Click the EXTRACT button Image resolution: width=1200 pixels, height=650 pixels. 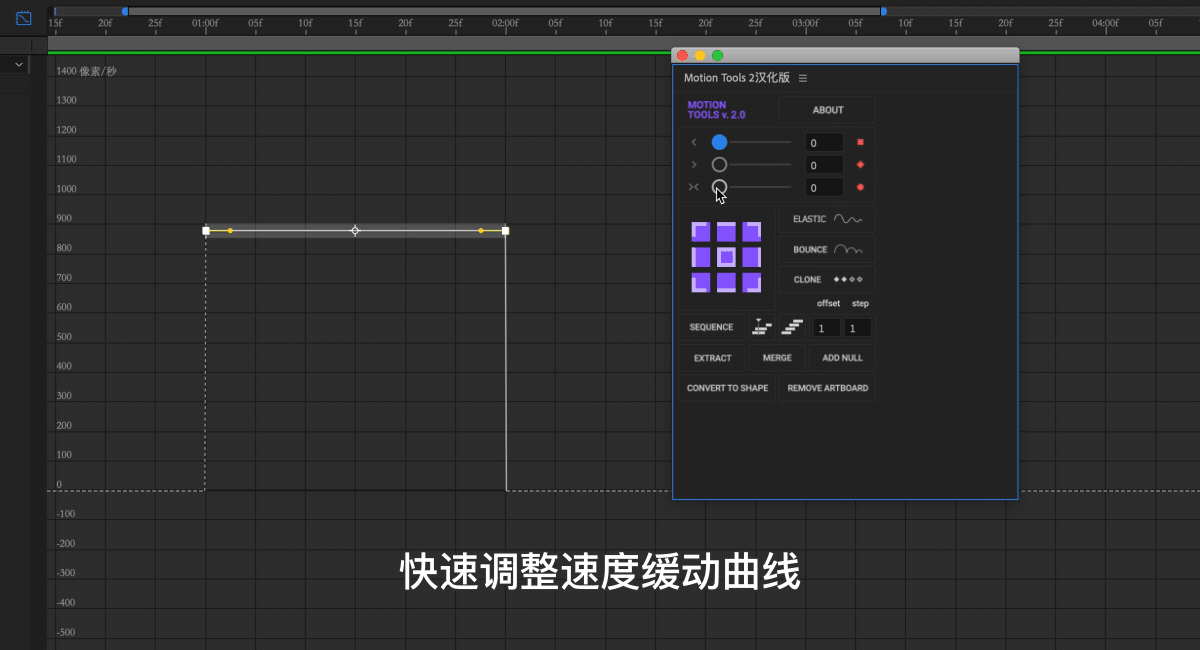pyautogui.click(x=712, y=358)
